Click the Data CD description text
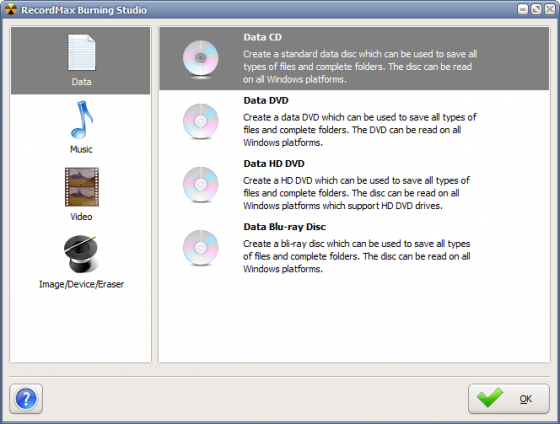The width and height of the screenshot is (560, 424). (x=360, y=66)
